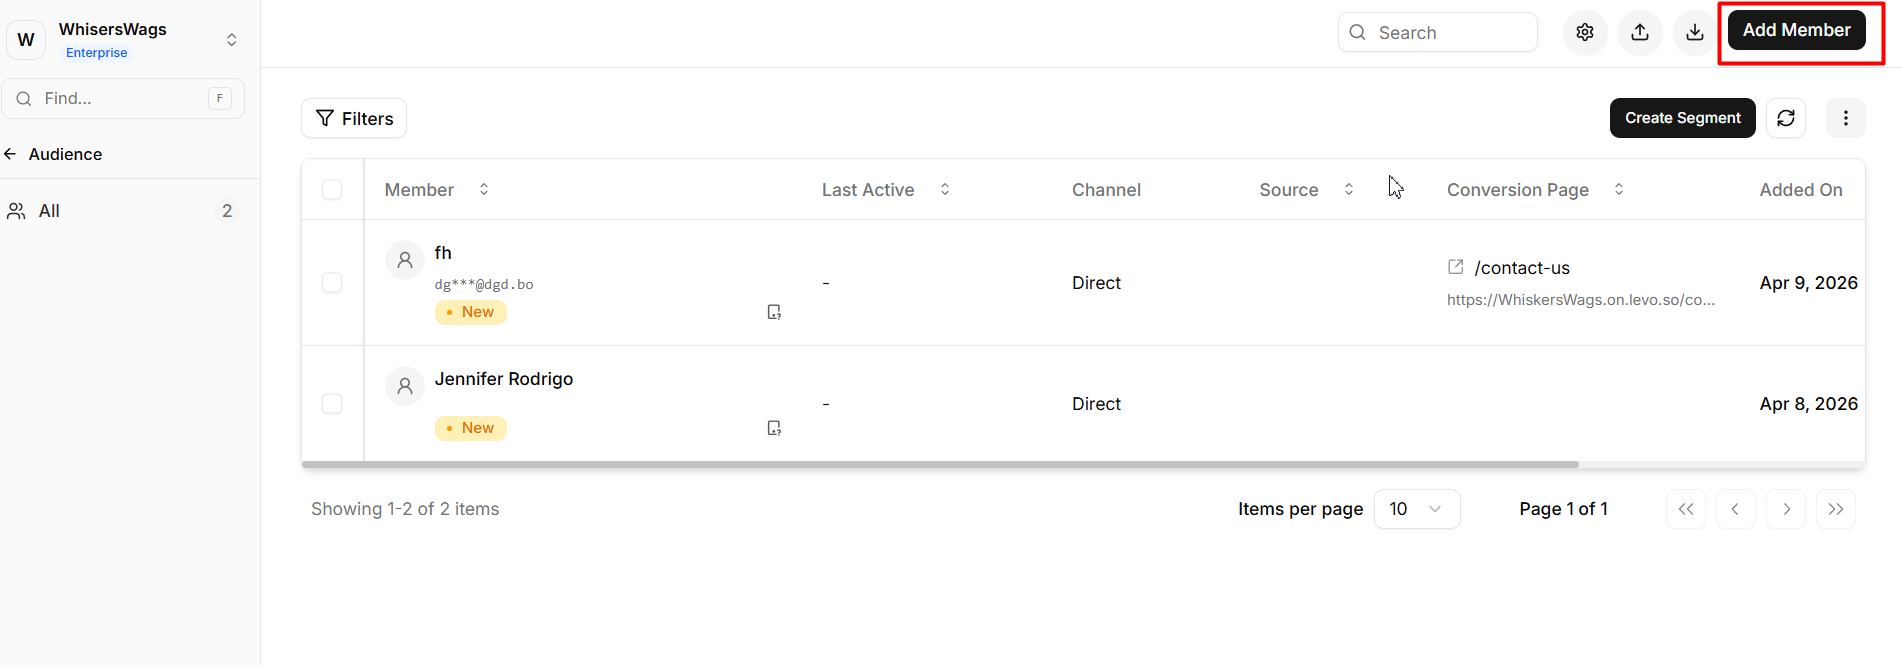Sort the table by Member column

coord(484,189)
